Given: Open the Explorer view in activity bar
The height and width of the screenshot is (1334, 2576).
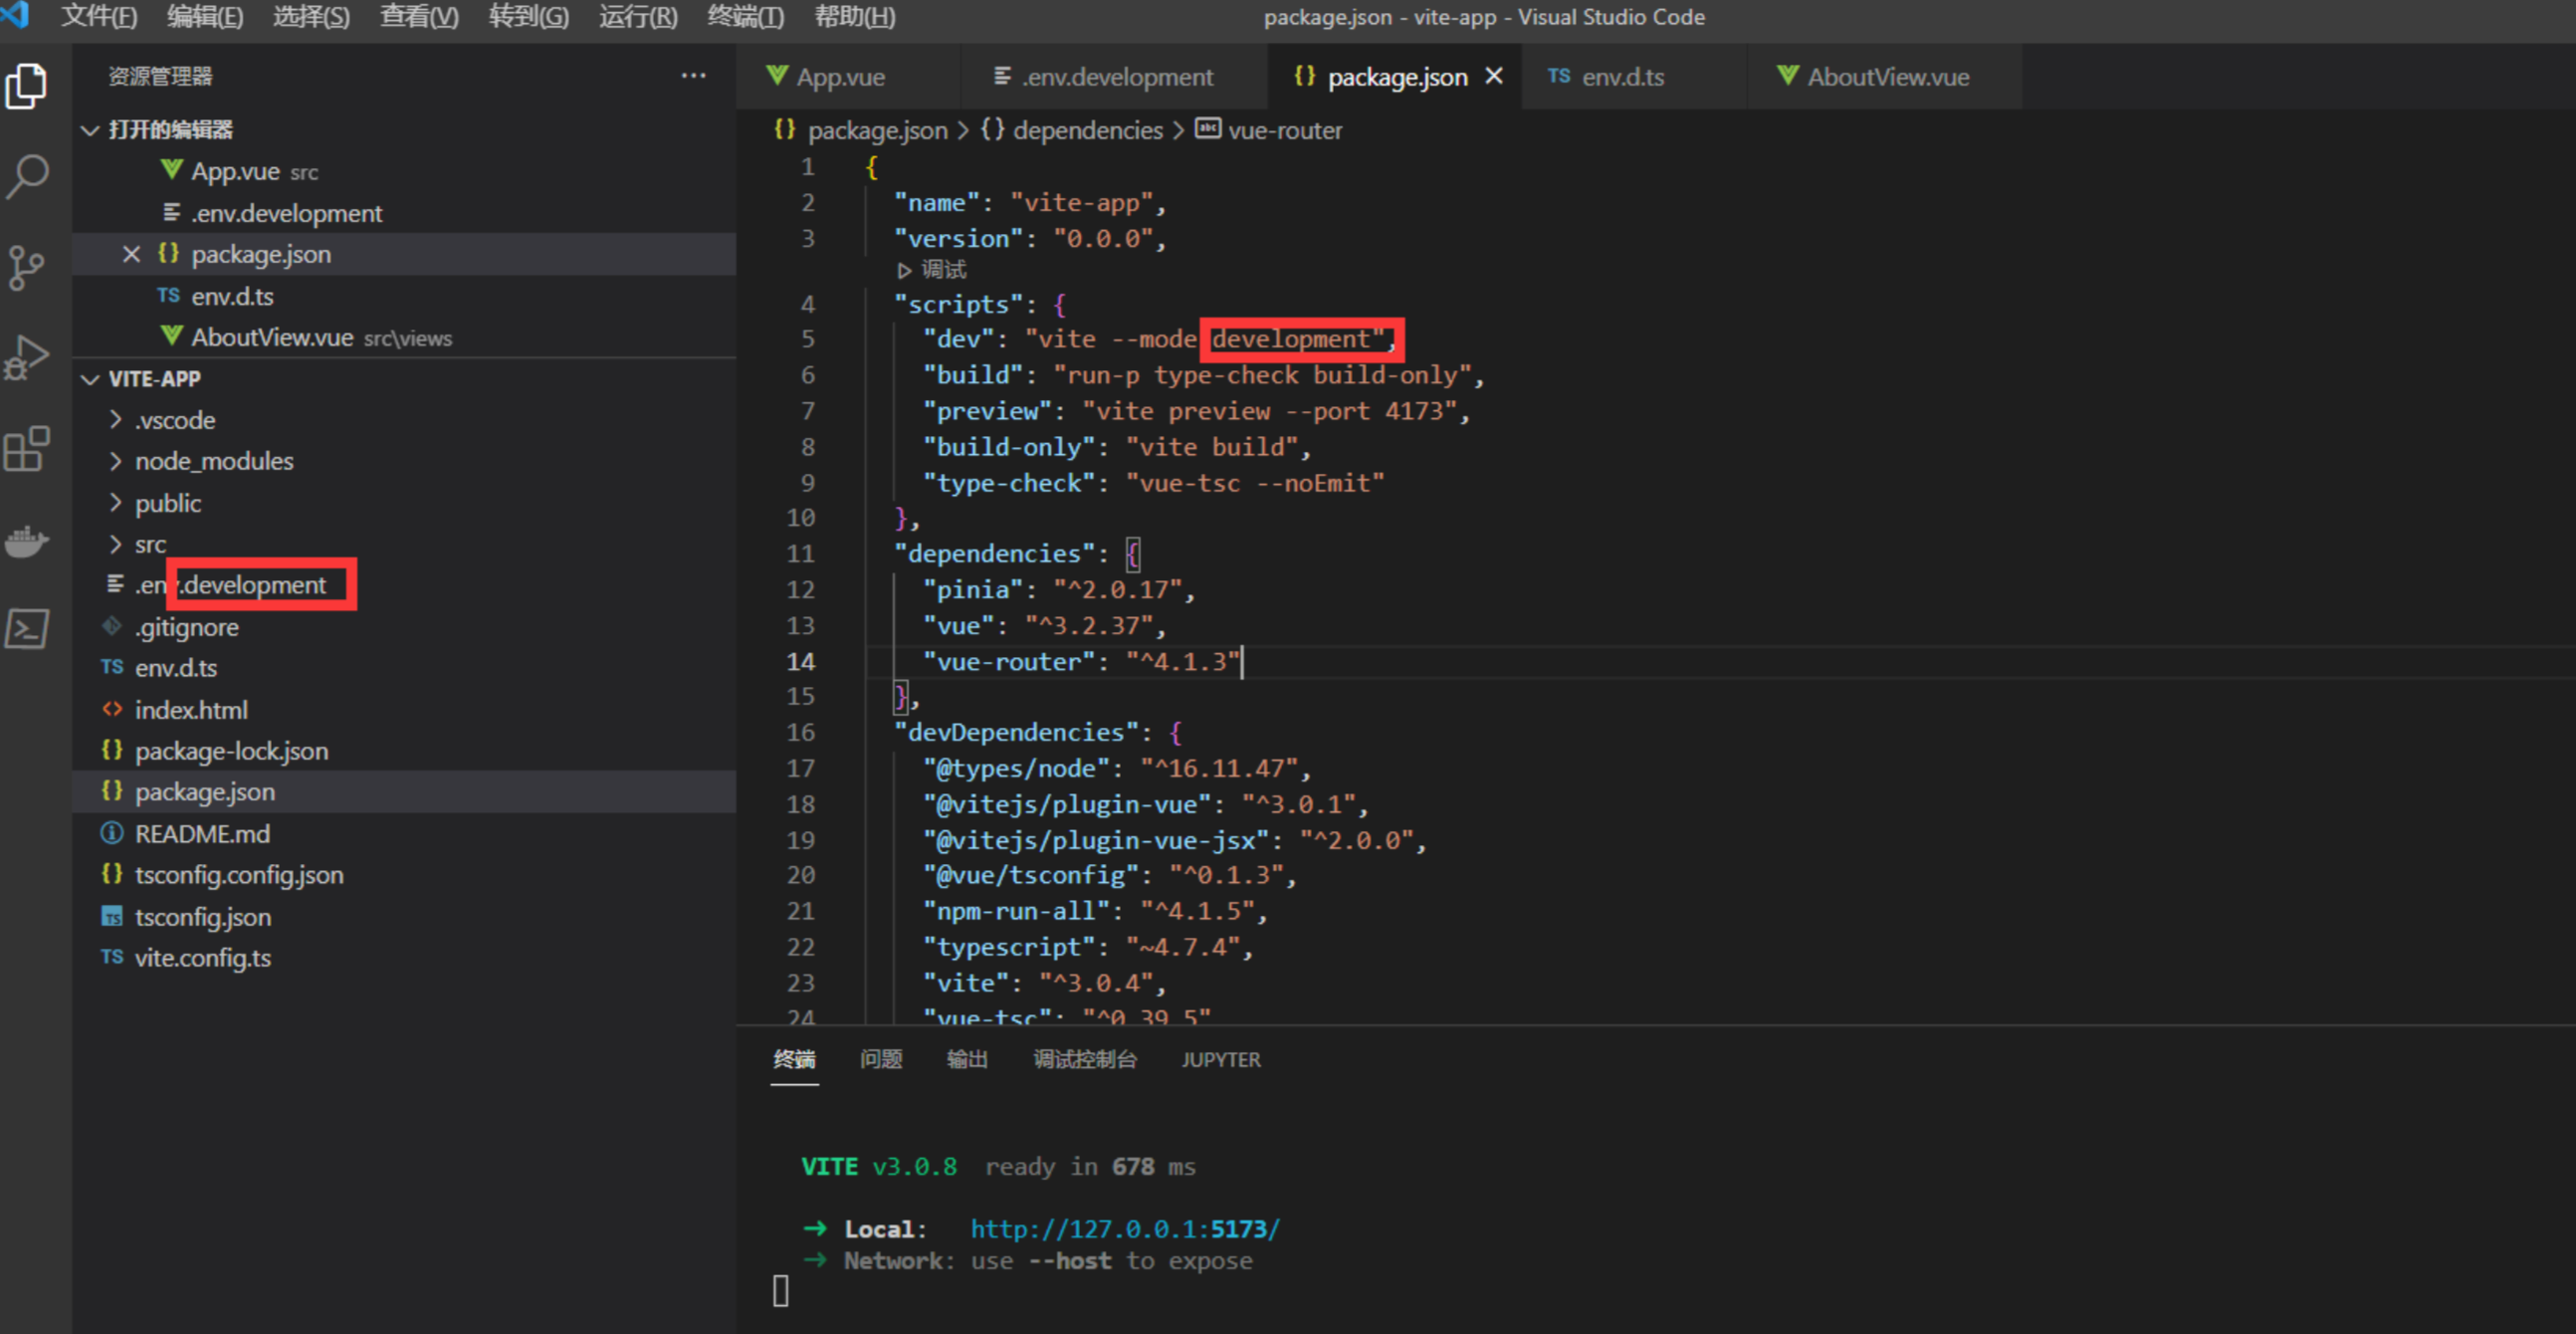Looking at the screenshot, I should coord(27,86).
